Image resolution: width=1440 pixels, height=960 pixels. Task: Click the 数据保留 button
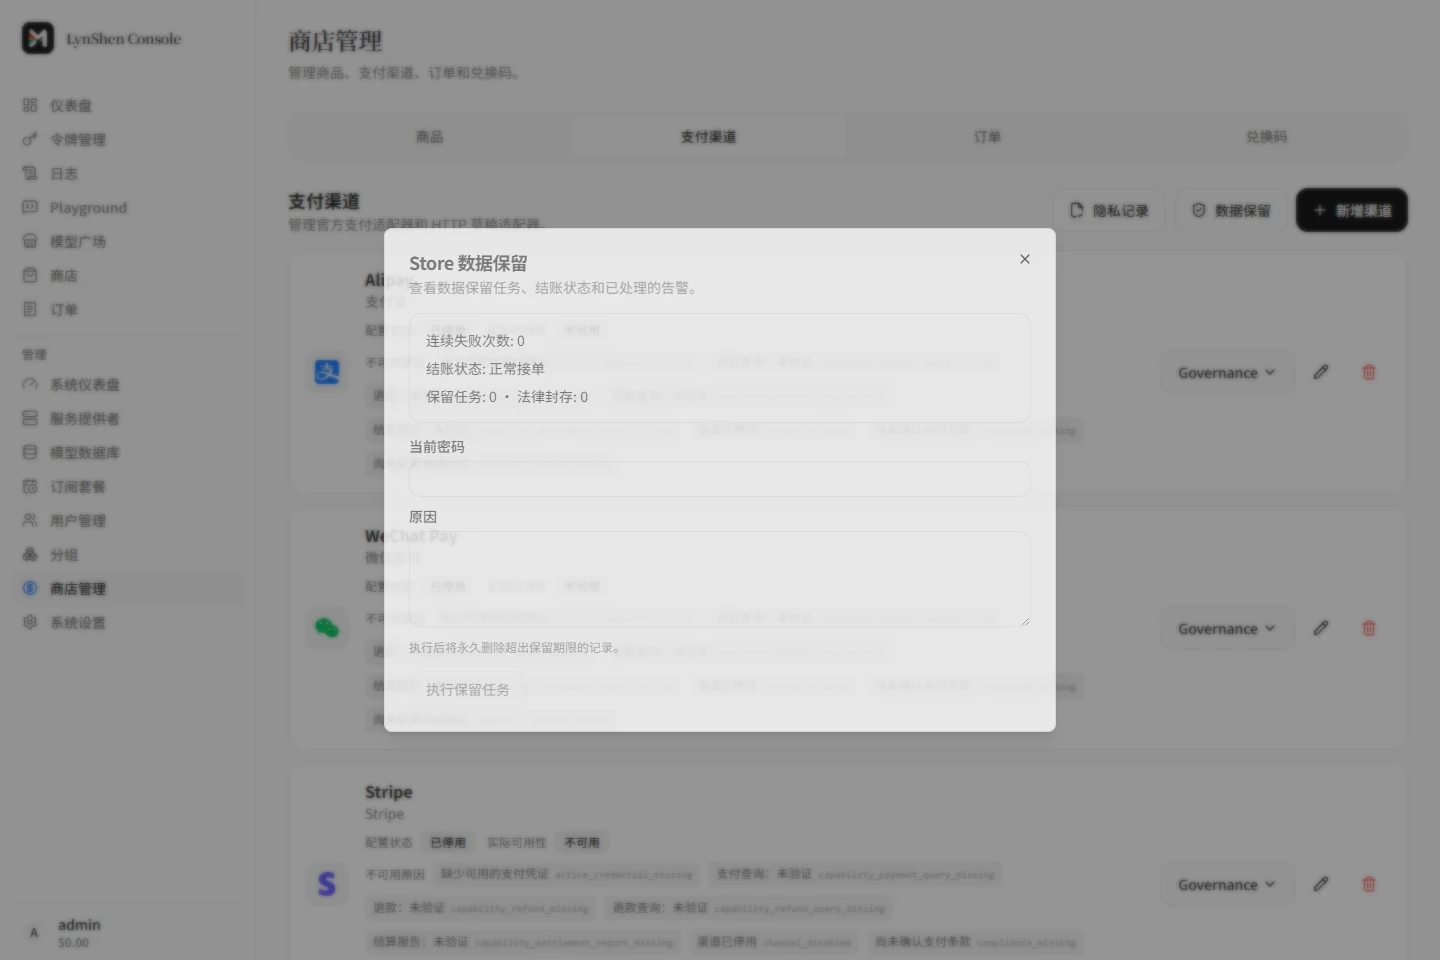[x=1231, y=210]
